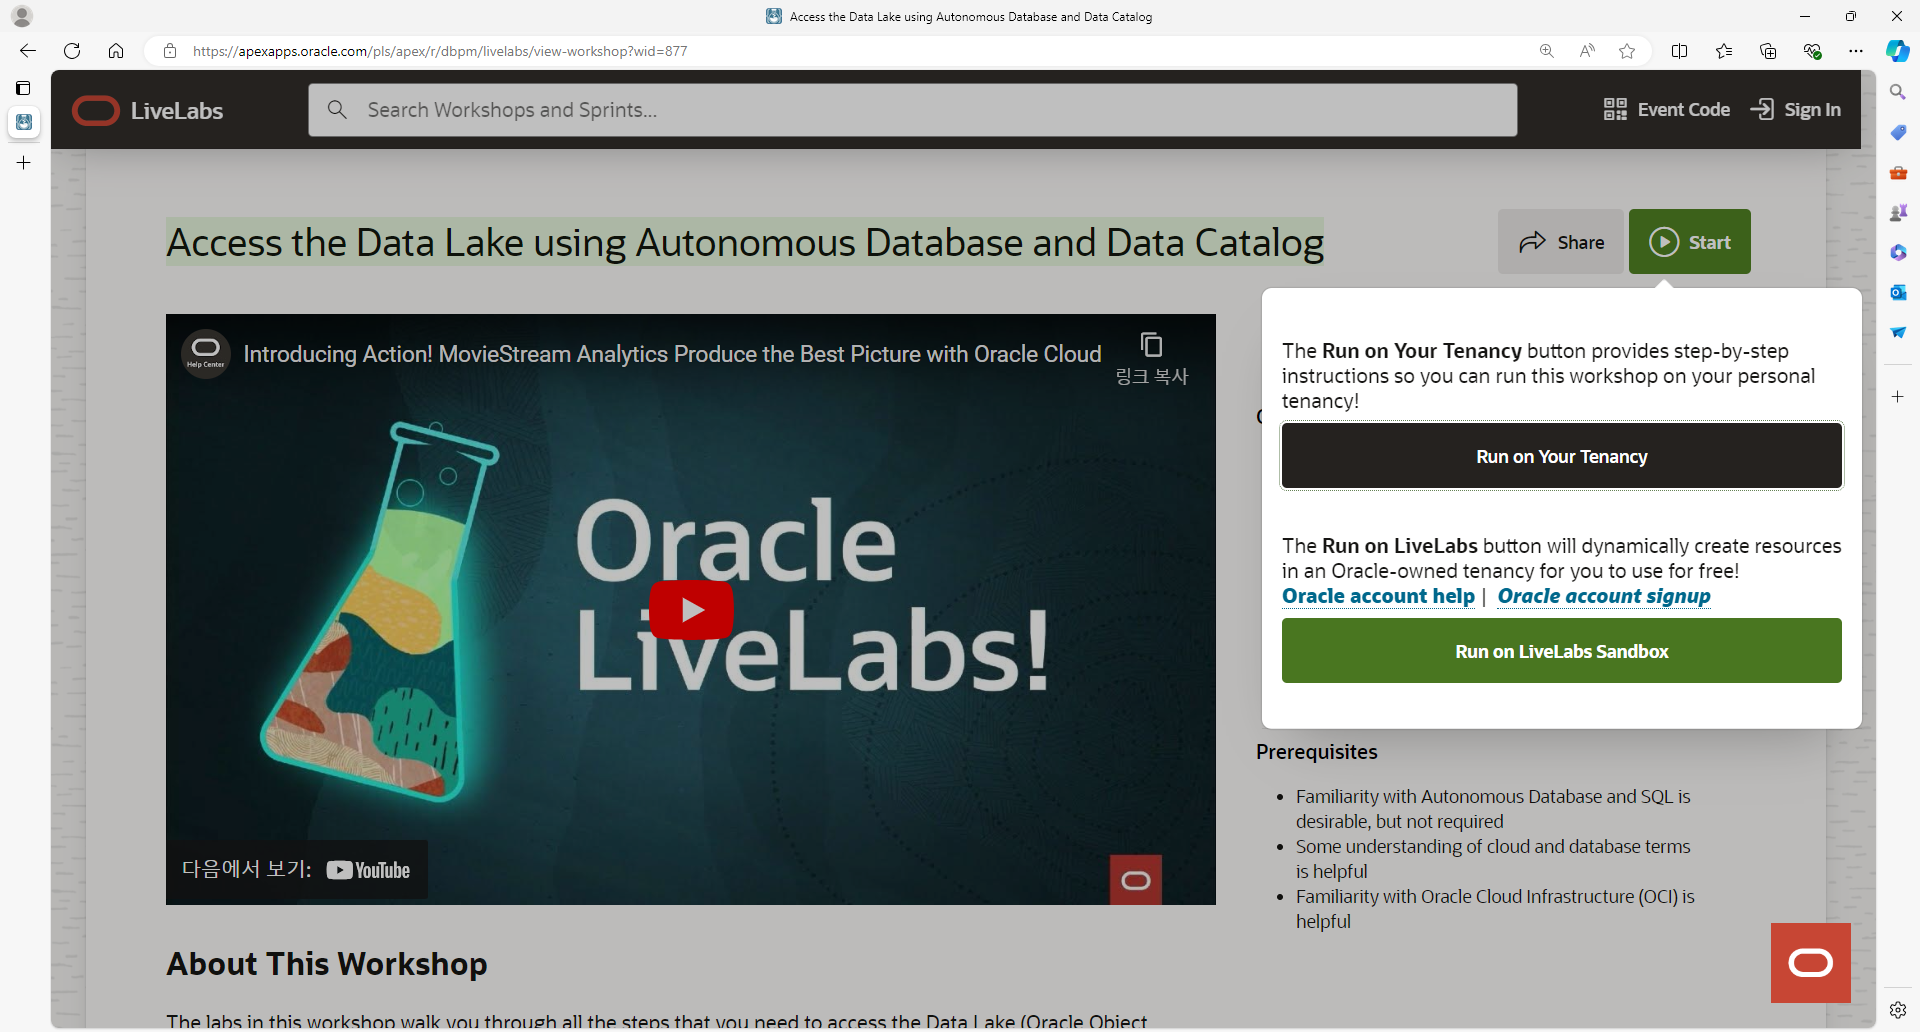
Task: Open the red Oracle chat widget
Action: (x=1811, y=963)
